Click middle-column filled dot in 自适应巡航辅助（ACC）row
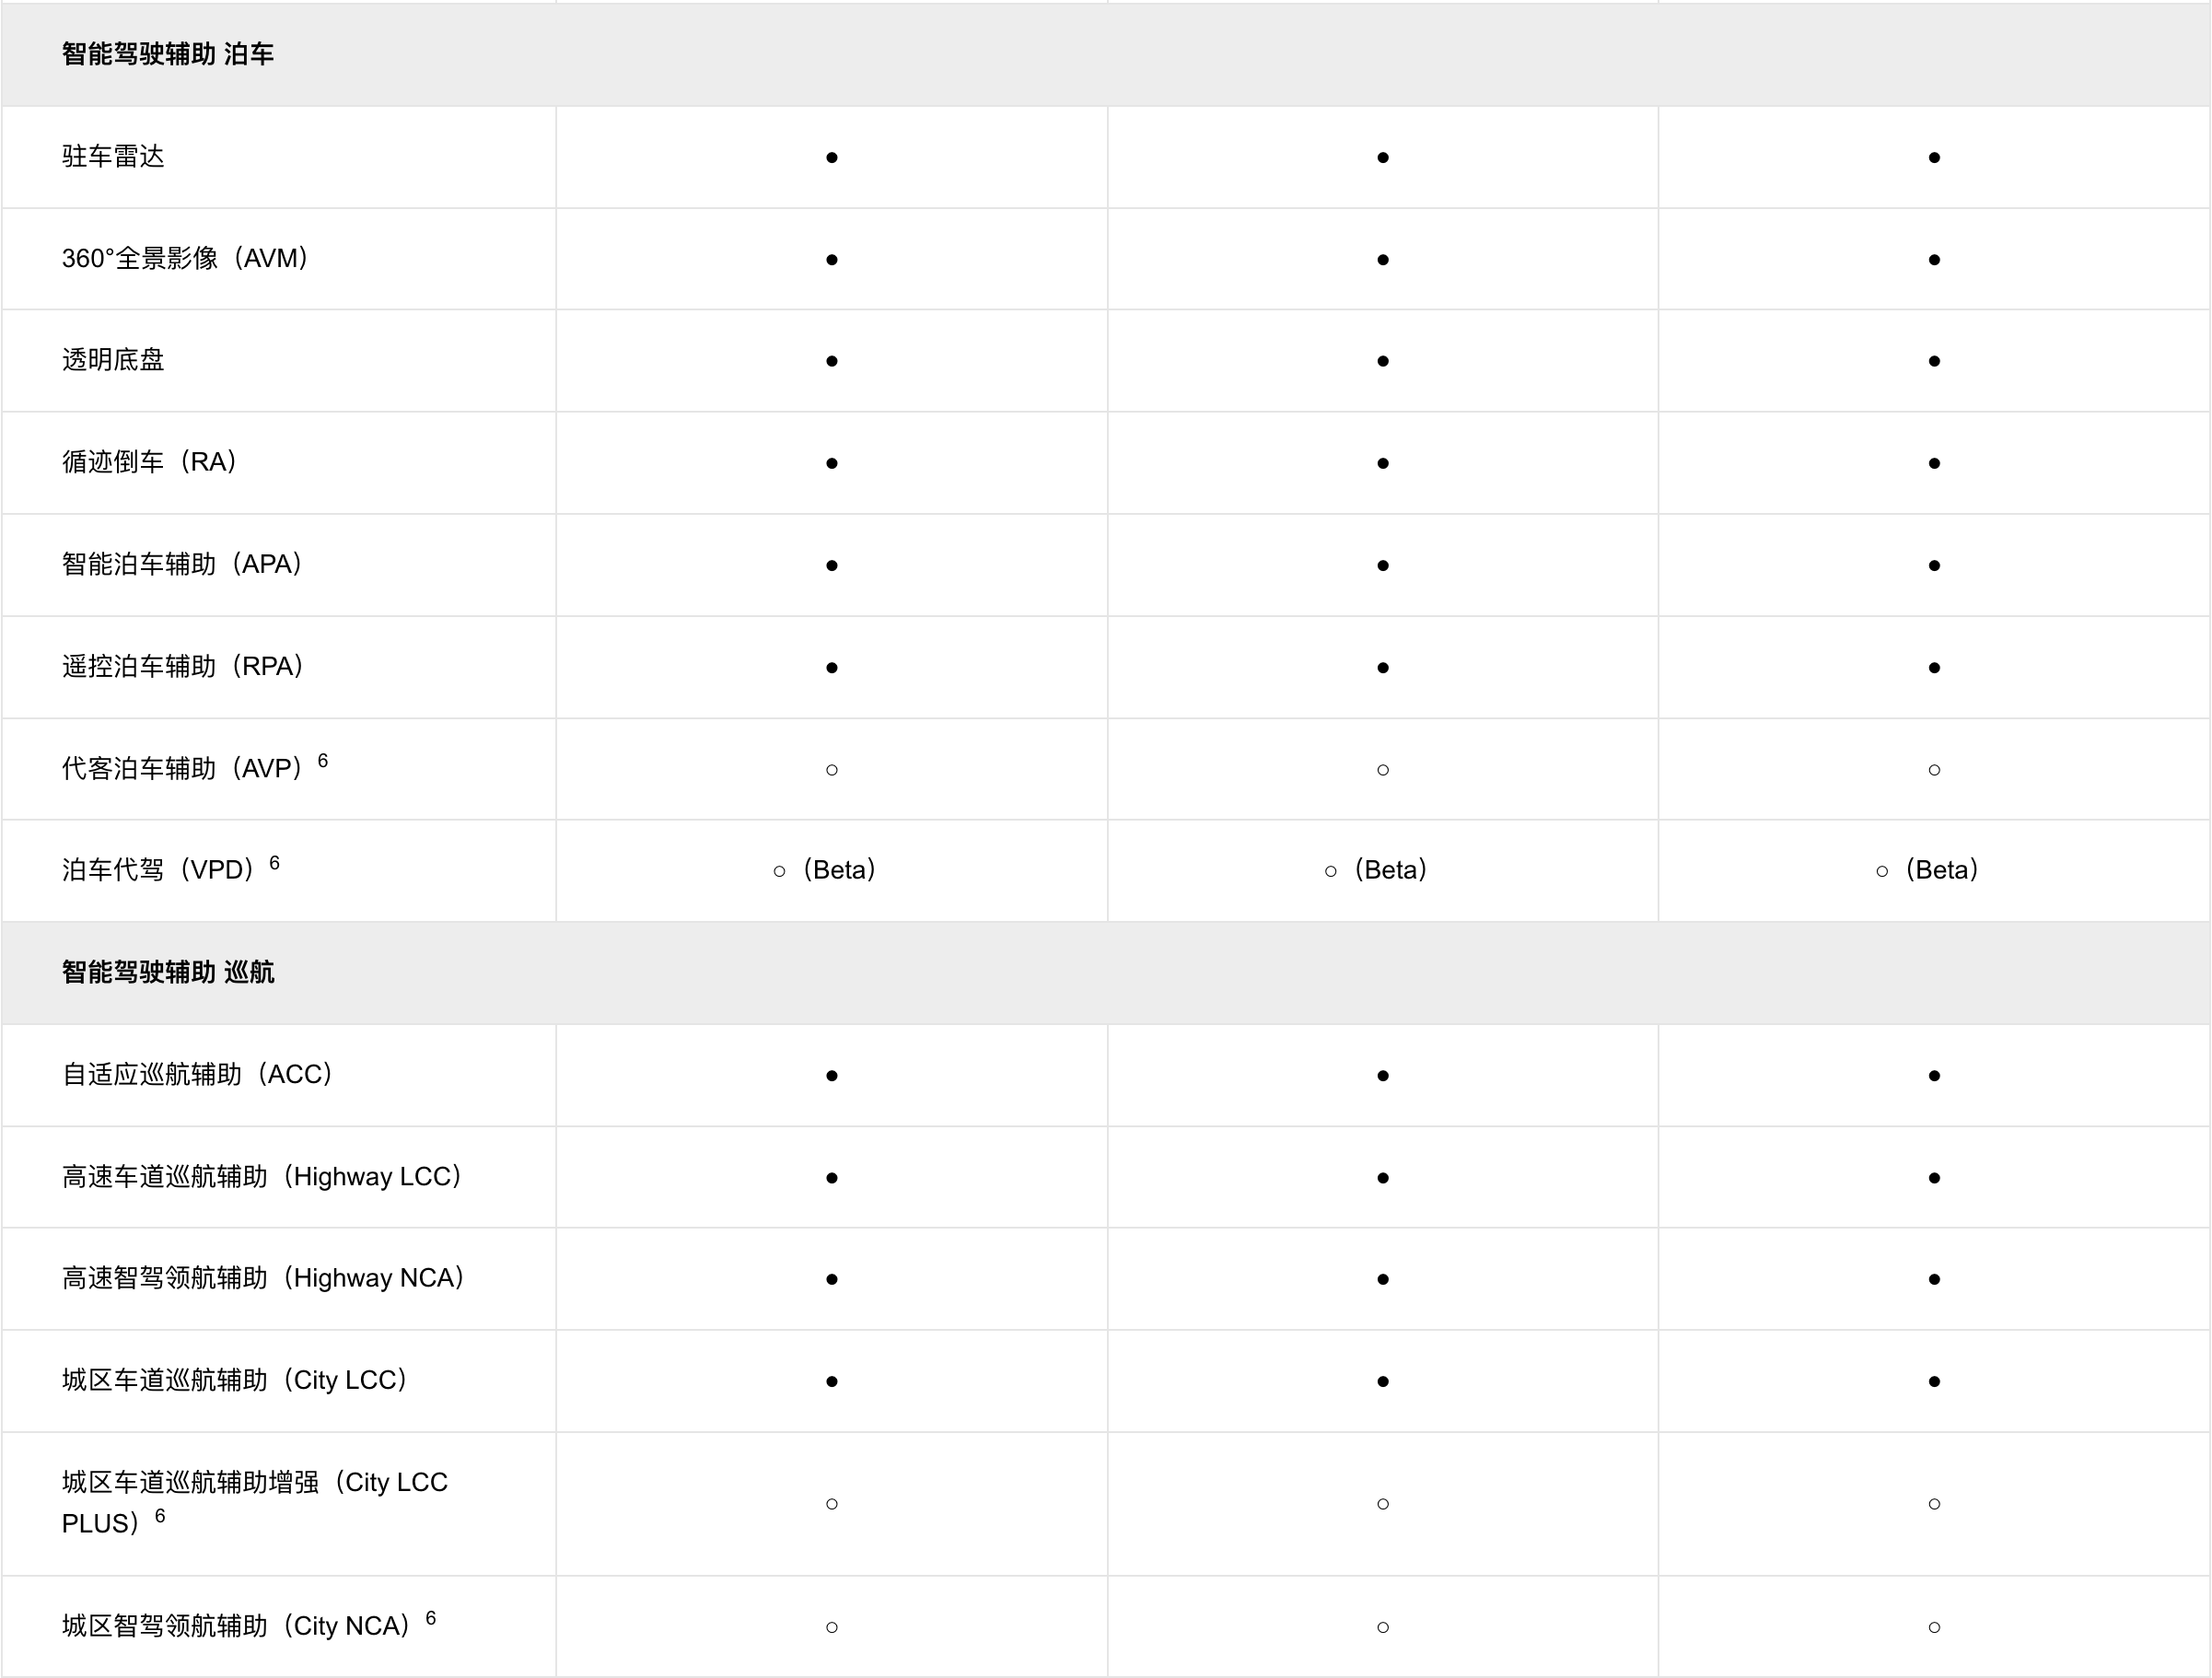The image size is (2212, 1678). tap(1383, 1076)
